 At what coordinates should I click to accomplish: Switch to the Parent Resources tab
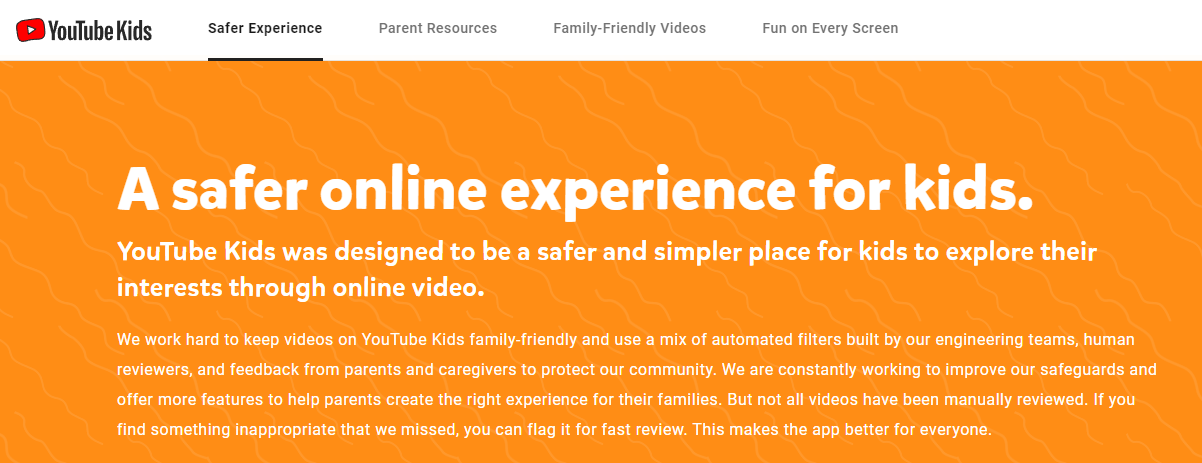437,28
